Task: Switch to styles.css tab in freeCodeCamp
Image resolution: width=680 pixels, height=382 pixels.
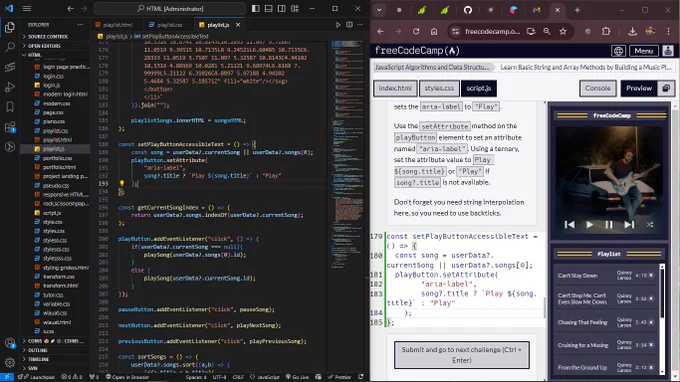Action: 439,88
